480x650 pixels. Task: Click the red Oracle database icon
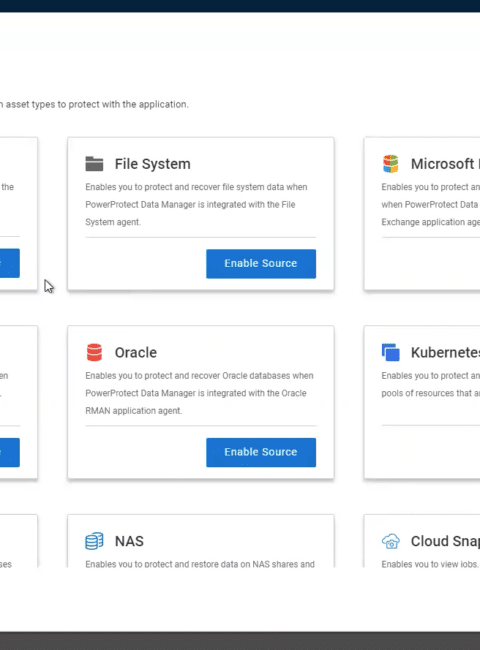(94, 352)
